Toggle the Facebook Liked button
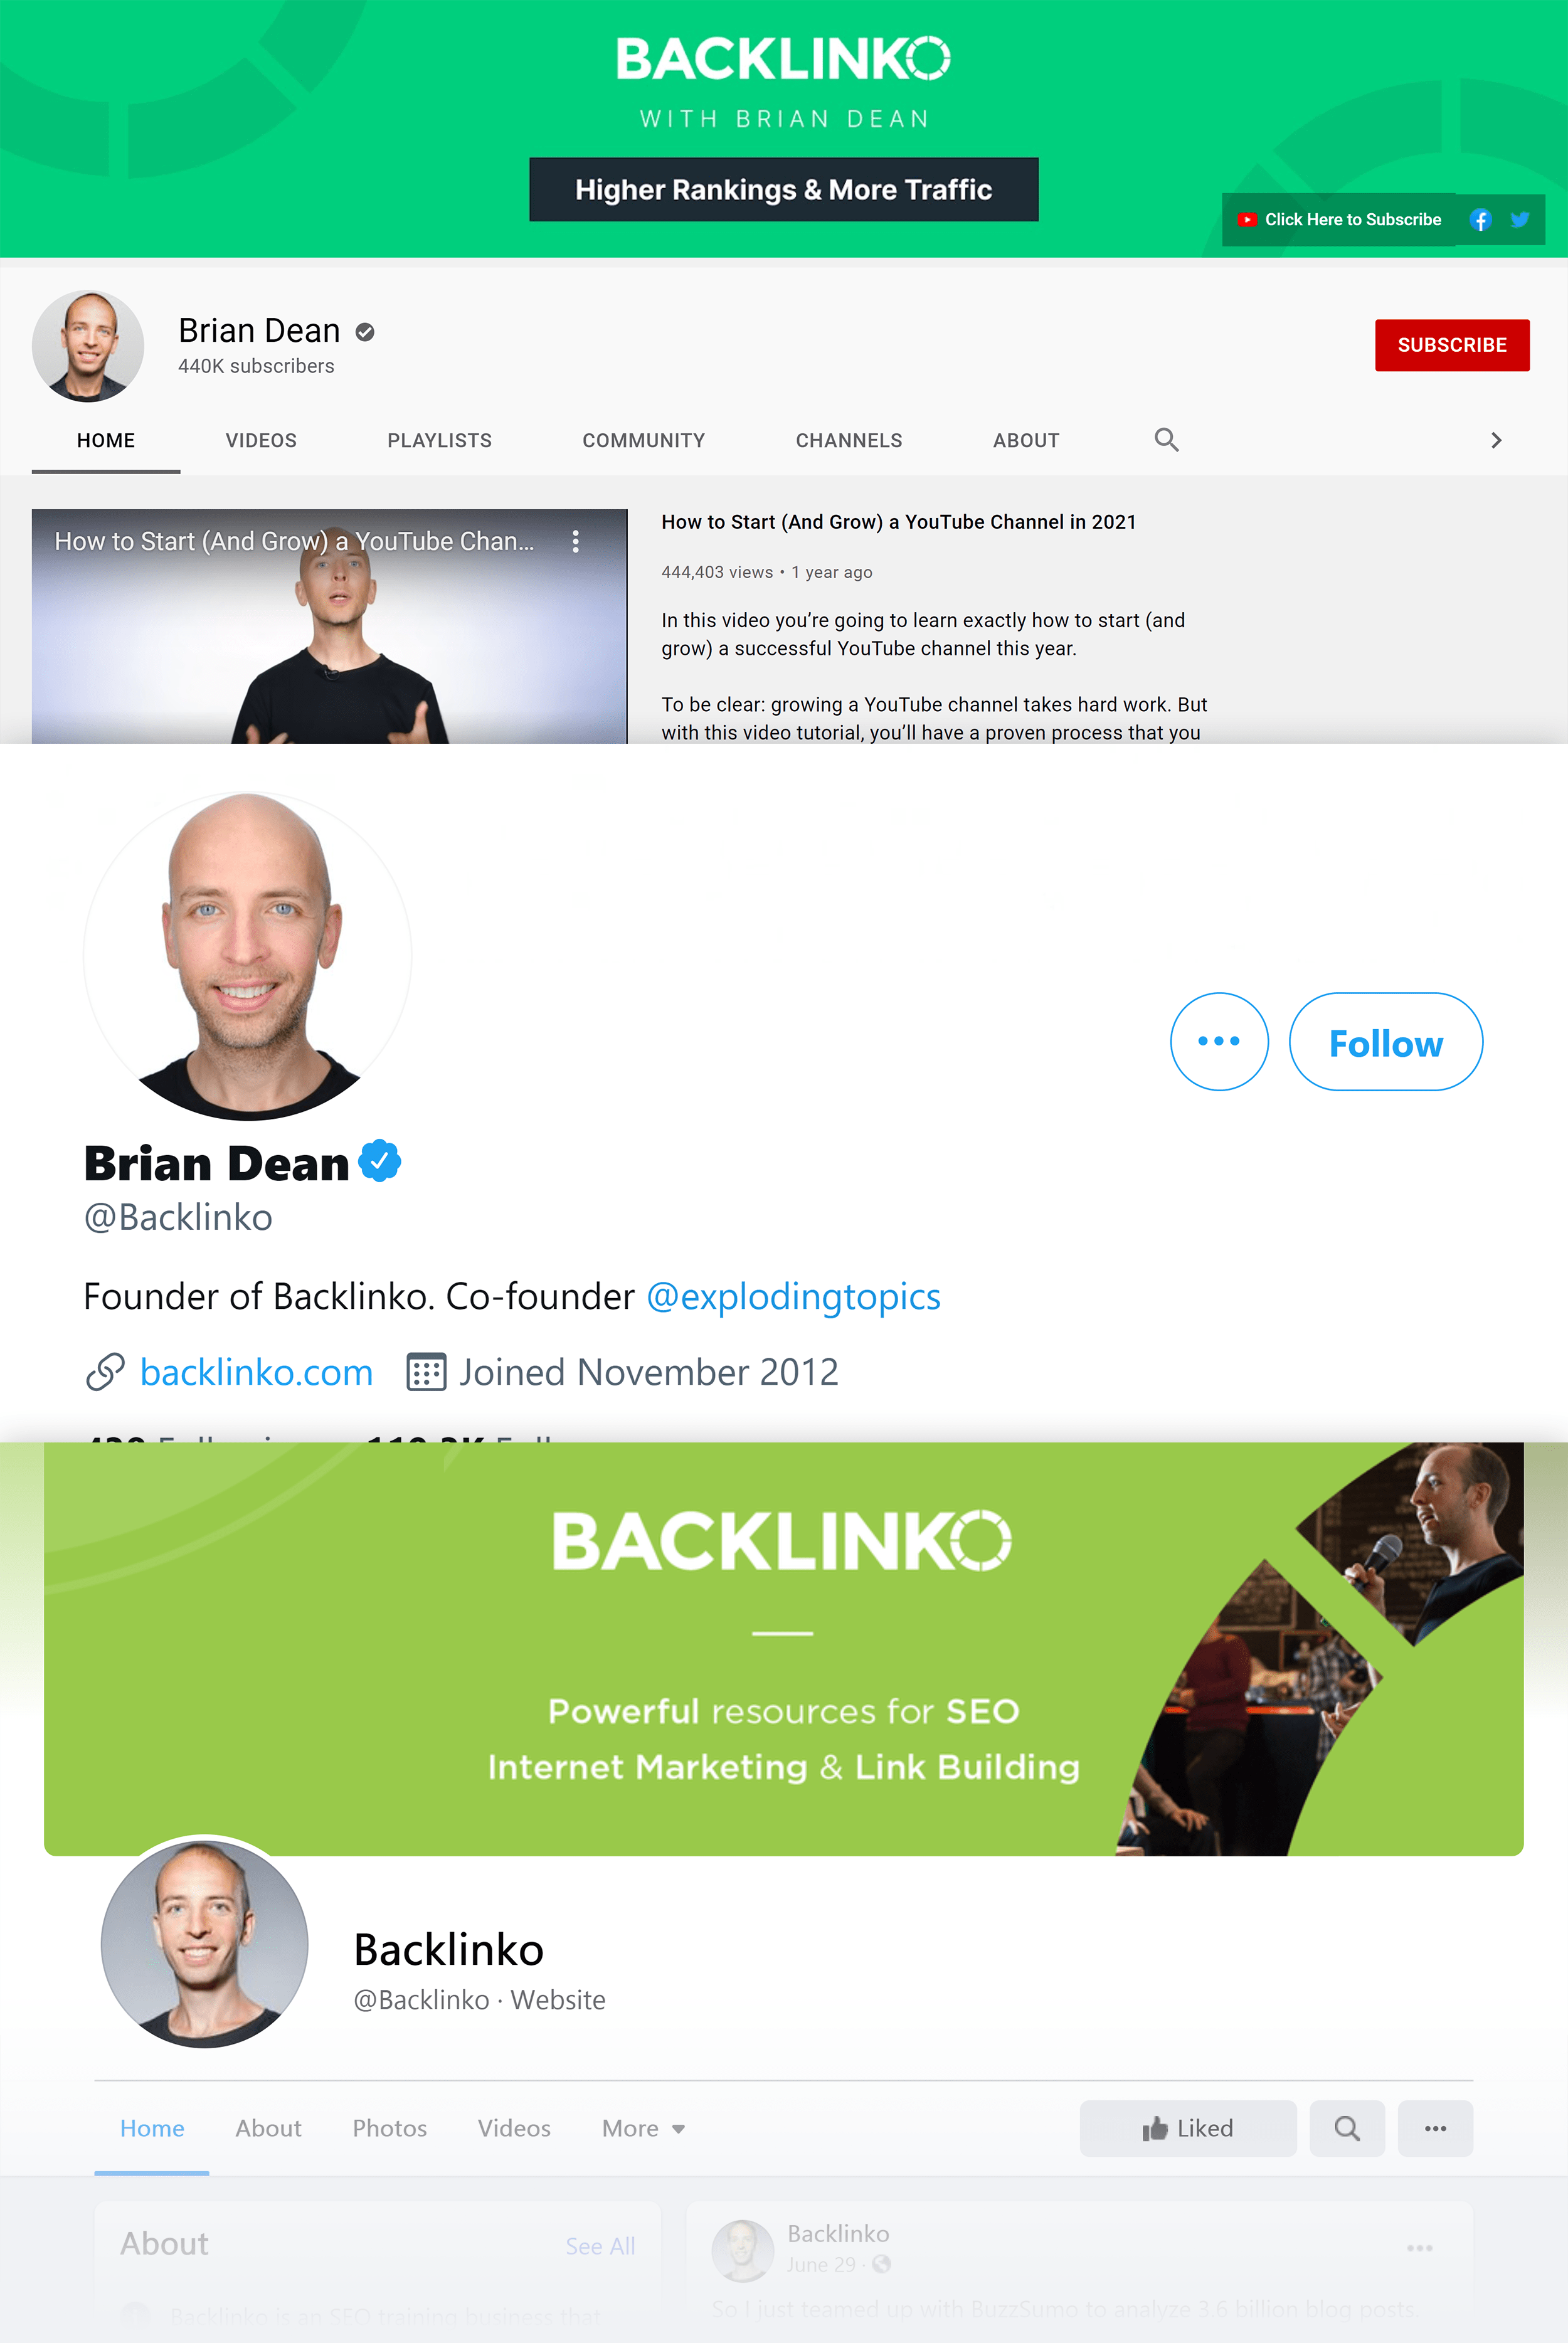 pyautogui.click(x=1188, y=2128)
